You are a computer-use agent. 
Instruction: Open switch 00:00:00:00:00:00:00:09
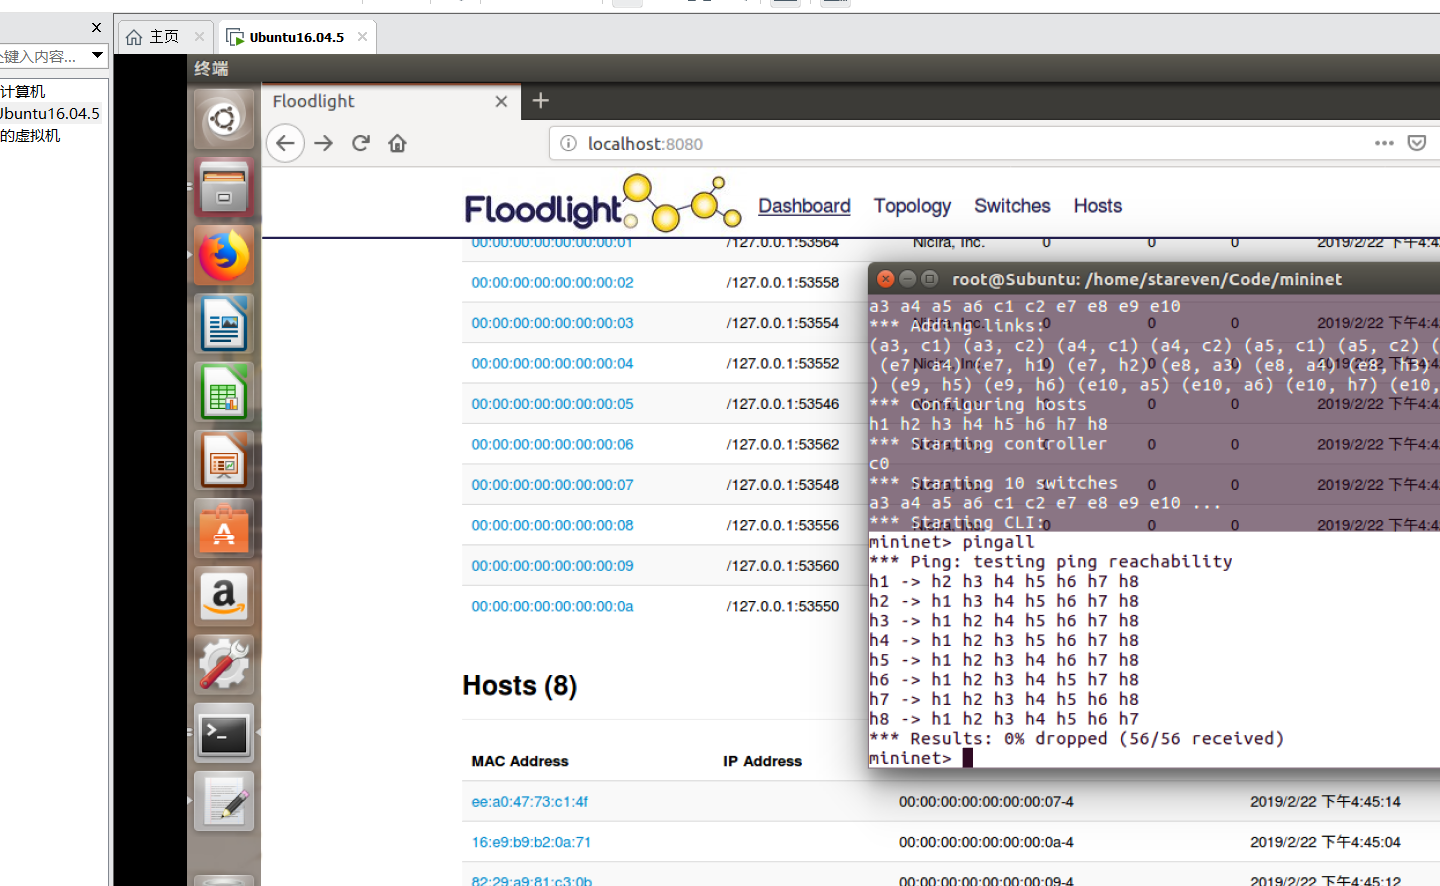coord(552,566)
